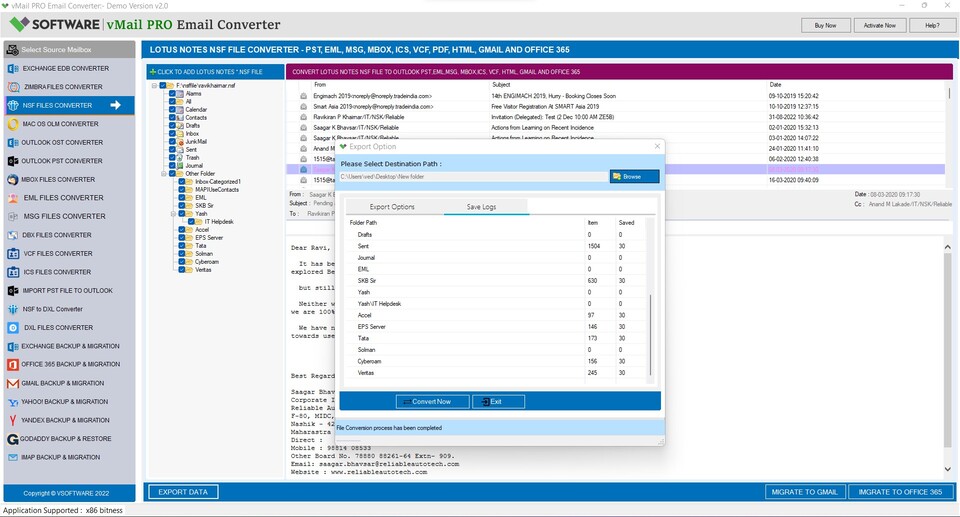Screen dimensions: 960x517
Task: Click the VCF Files Converter icon
Action: [13, 254]
